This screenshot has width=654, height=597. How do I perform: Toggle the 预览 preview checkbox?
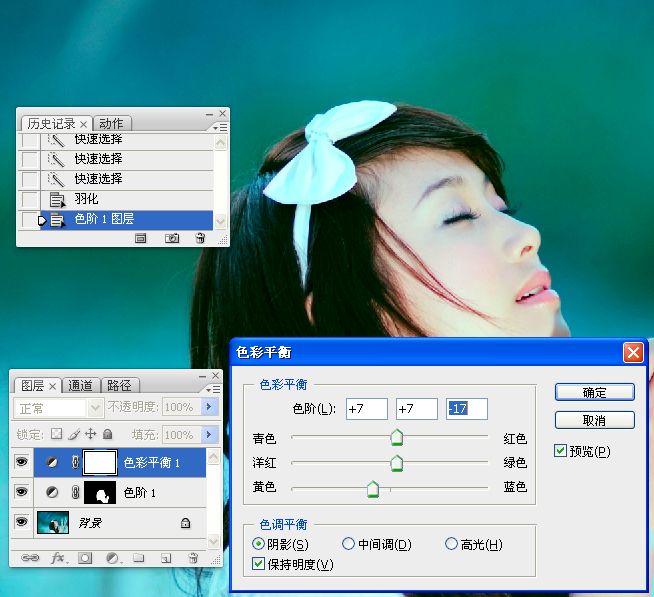pos(560,452)
